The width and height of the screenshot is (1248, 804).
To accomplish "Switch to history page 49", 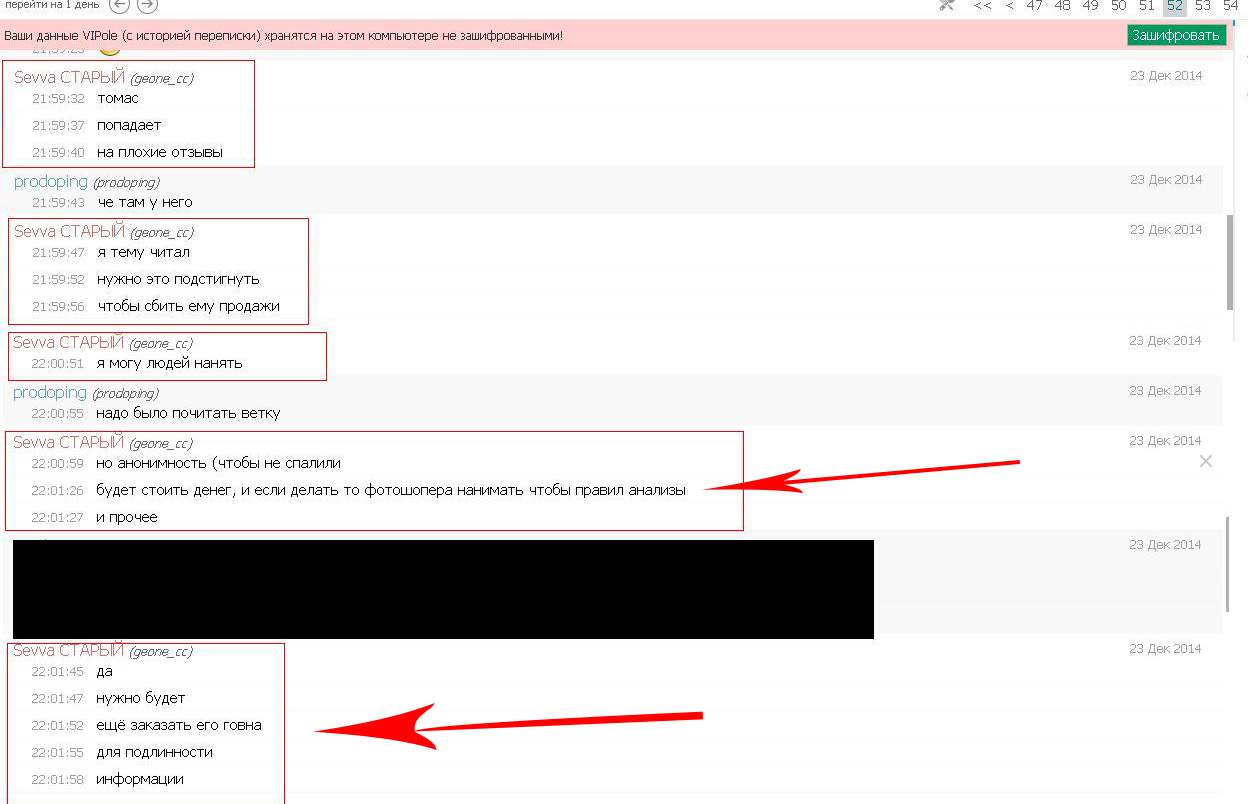I will tap(1090, 6).
